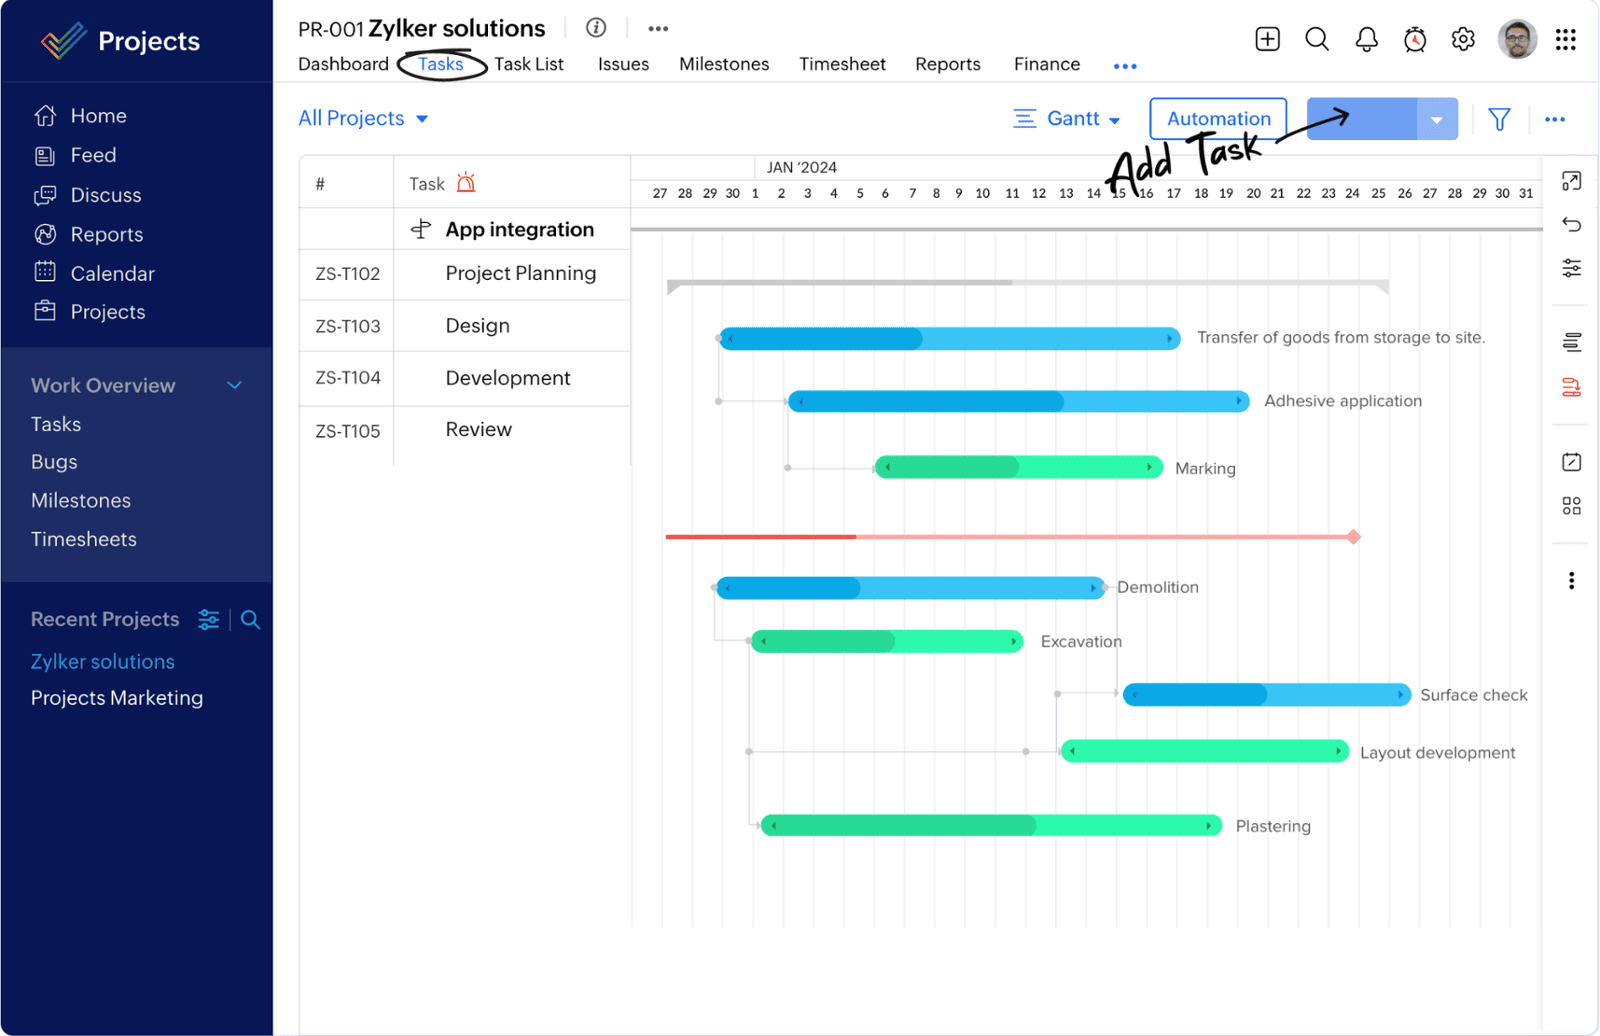The width and height of the screenshot is (1600, 1036).
Task: Search recent projects with magnifier icon
Action: click(x=250, y=620)
